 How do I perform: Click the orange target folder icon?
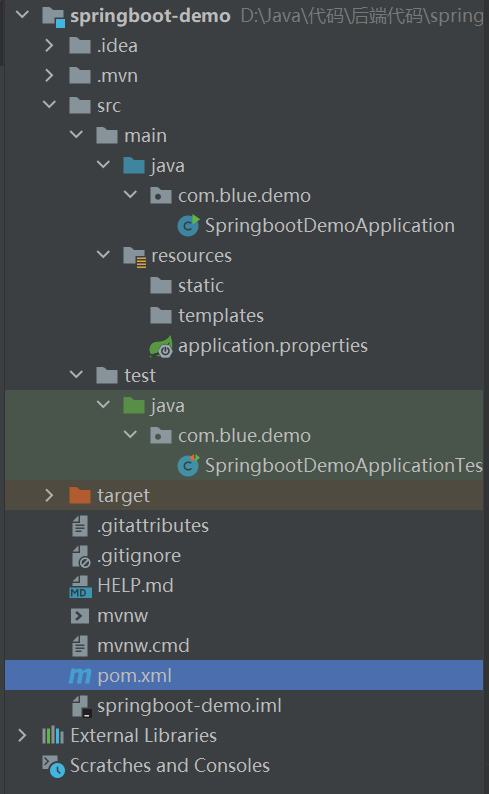pyautogui.click(x=79, y=495)
